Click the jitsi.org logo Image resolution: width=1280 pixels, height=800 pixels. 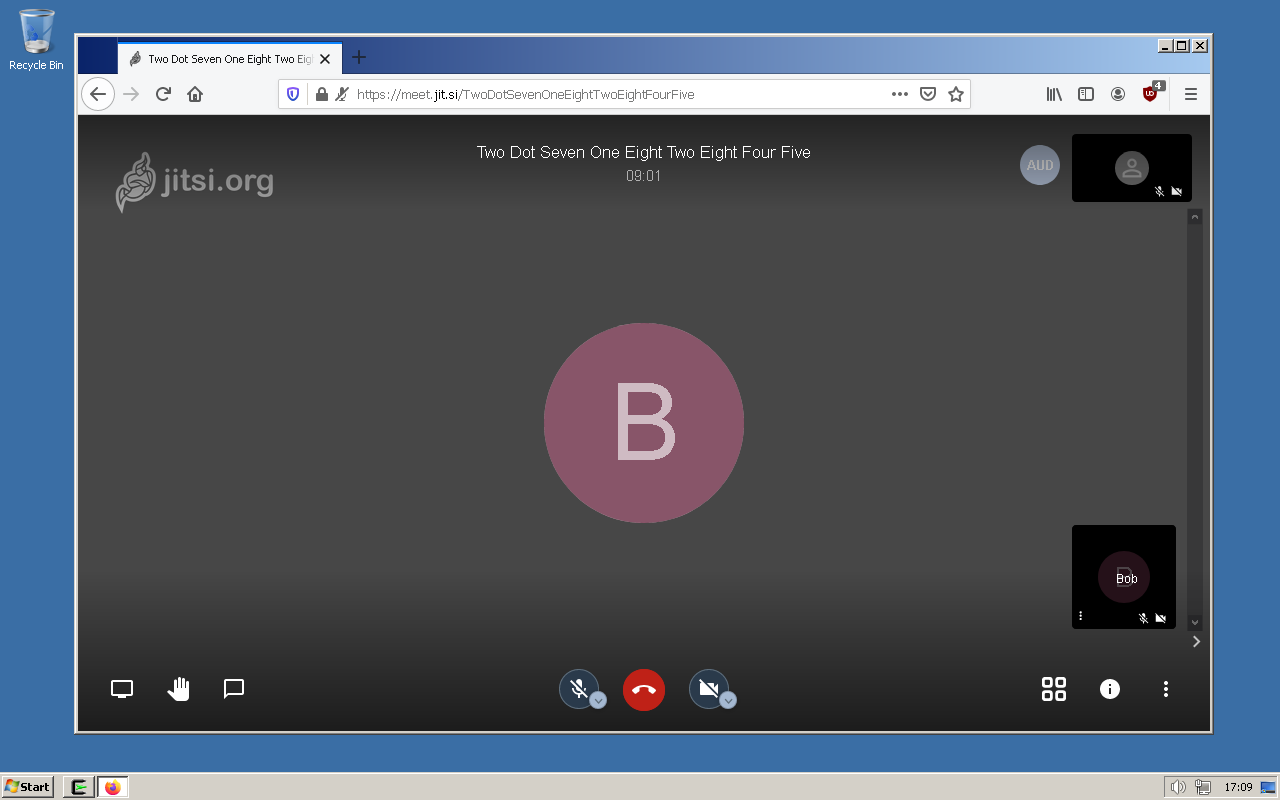tap(195, 182)
